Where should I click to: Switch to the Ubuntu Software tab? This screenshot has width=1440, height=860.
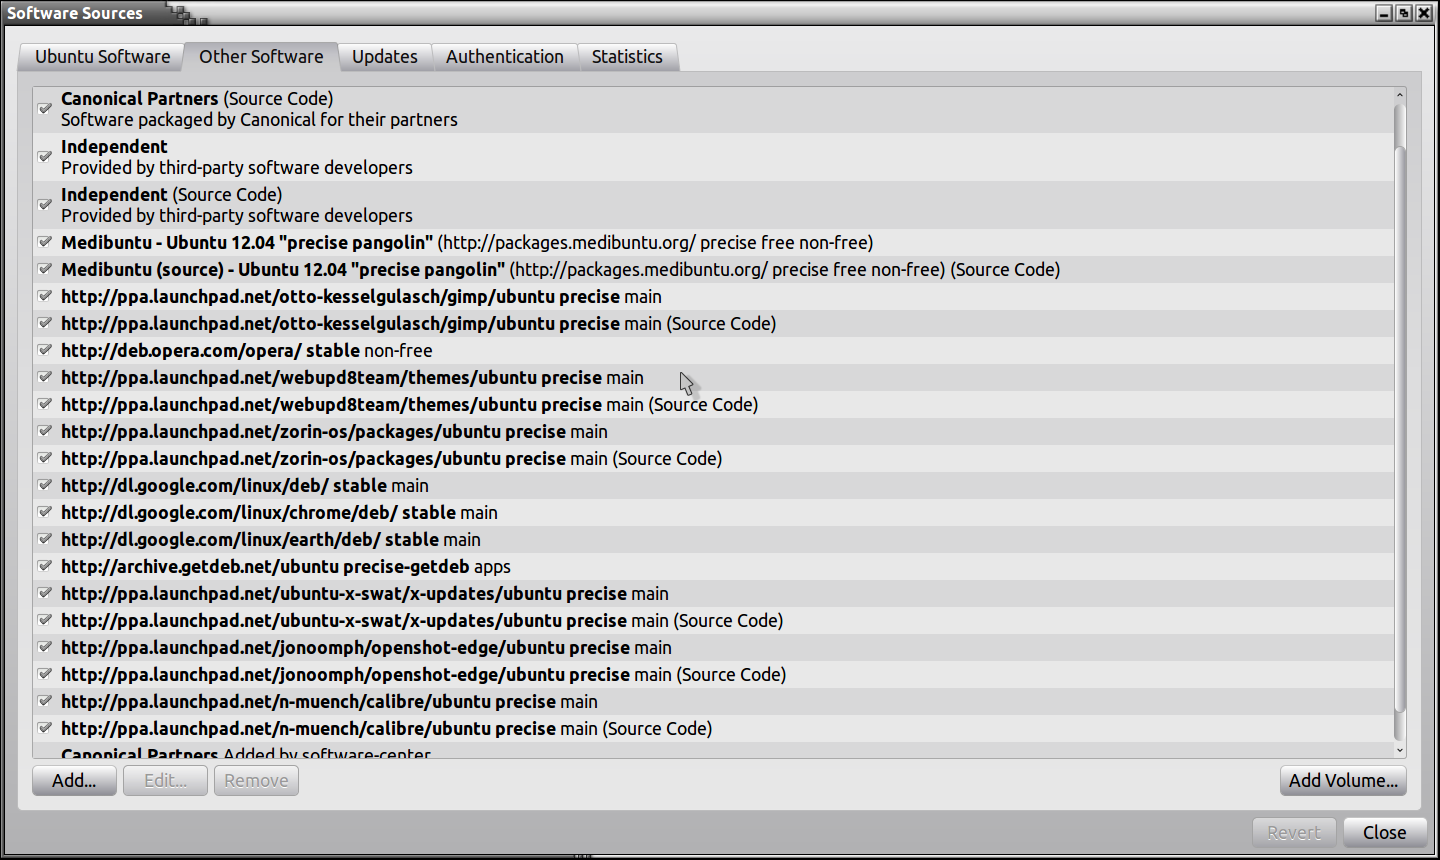(102, 57)
